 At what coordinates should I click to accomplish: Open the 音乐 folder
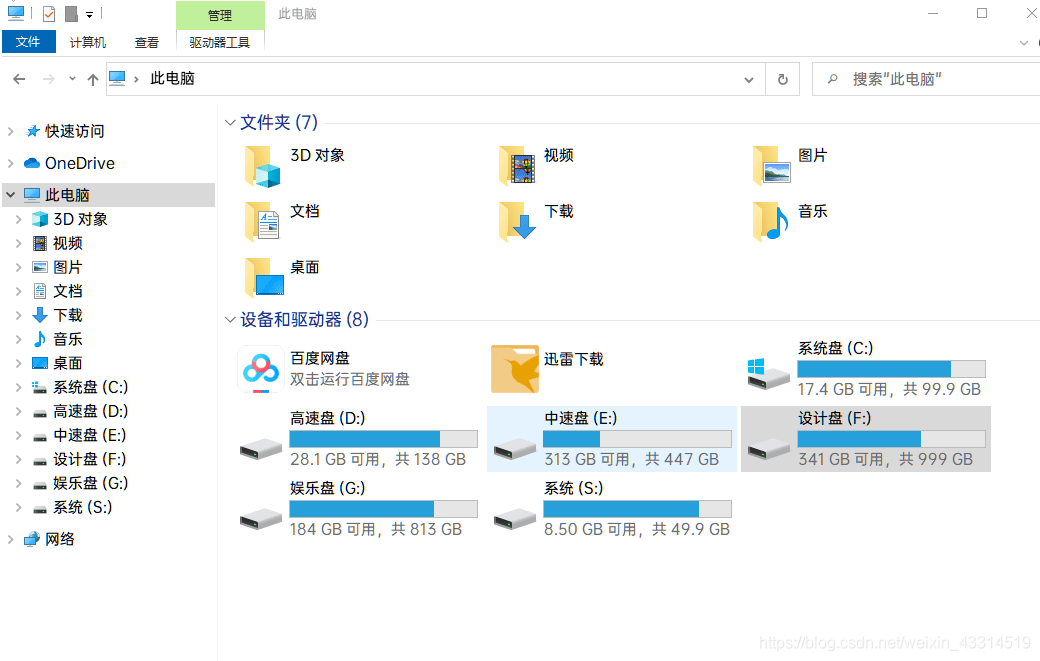pos(812,211)
